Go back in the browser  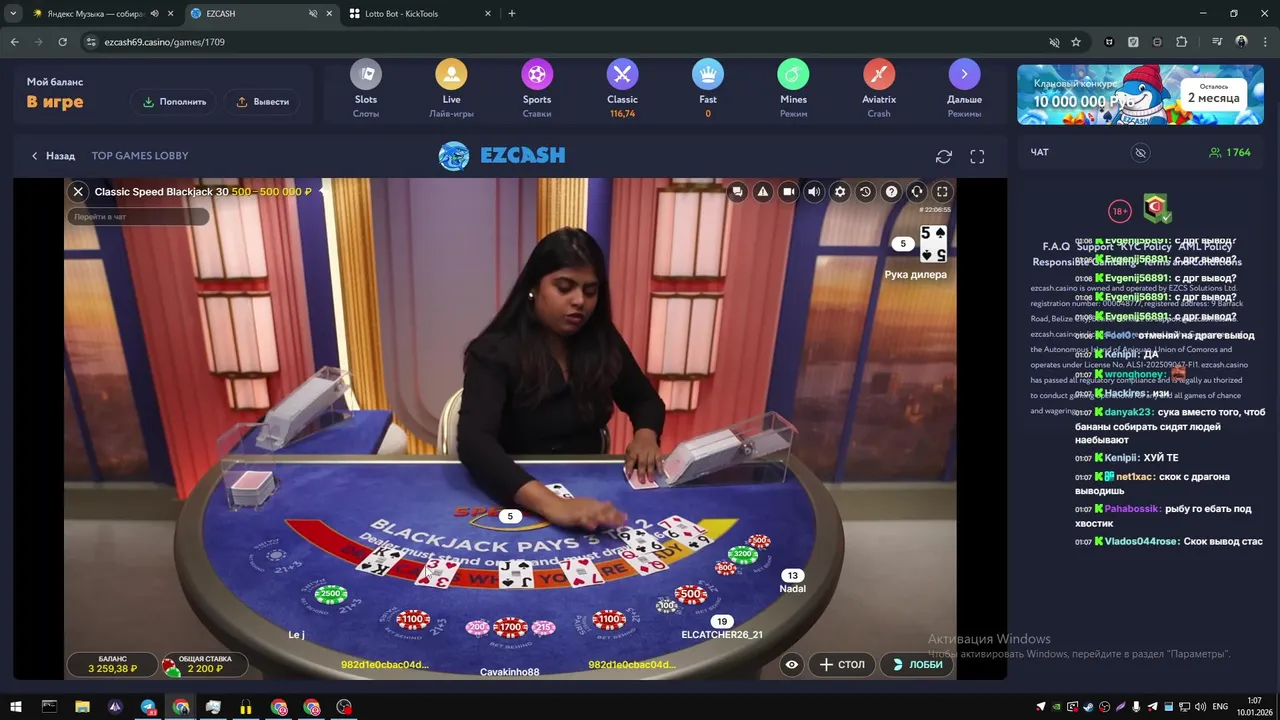tap(14, 42)
